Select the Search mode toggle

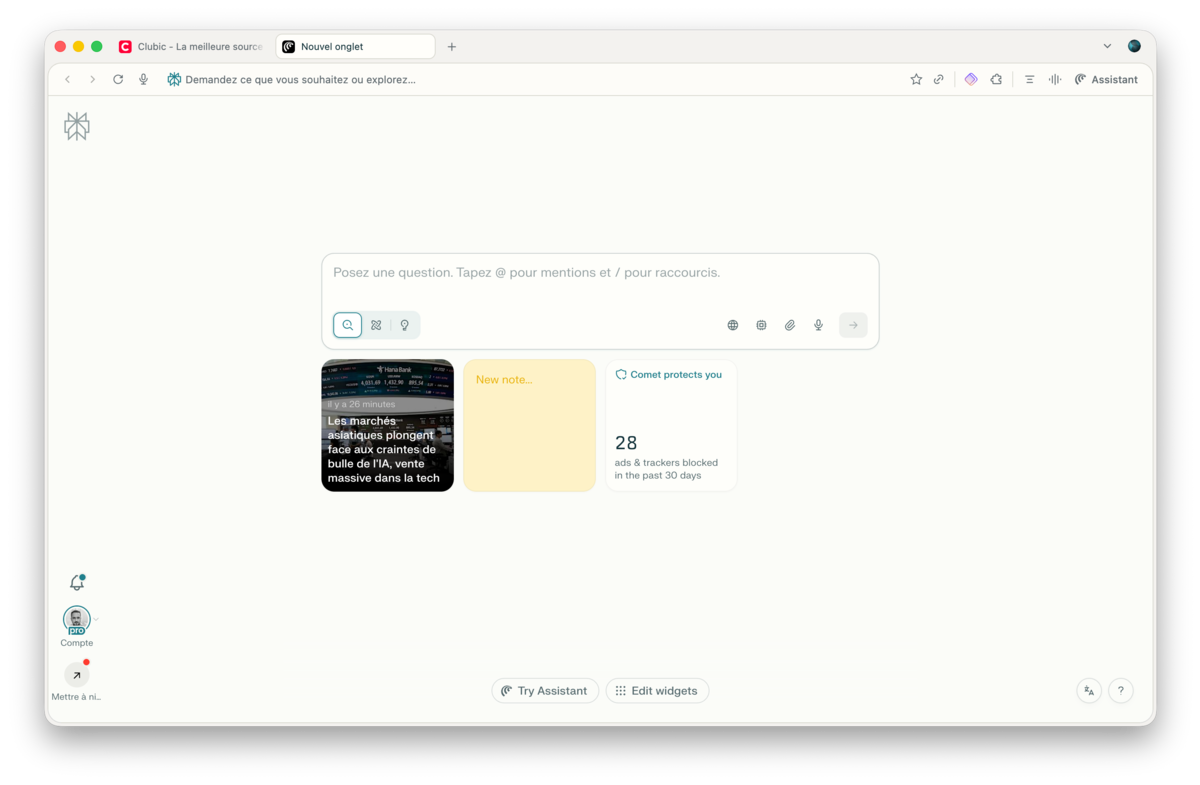348,325
